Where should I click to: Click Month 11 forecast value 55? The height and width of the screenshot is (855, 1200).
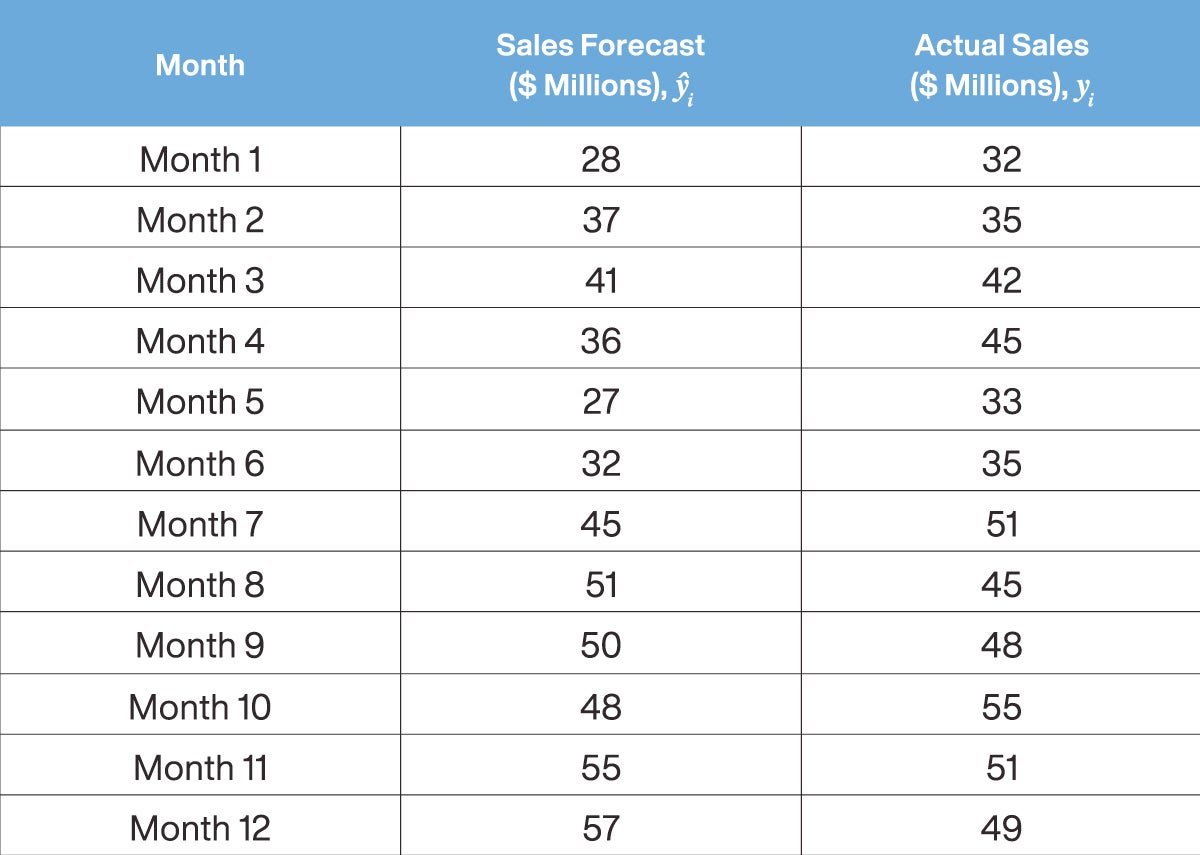[600, 768]
